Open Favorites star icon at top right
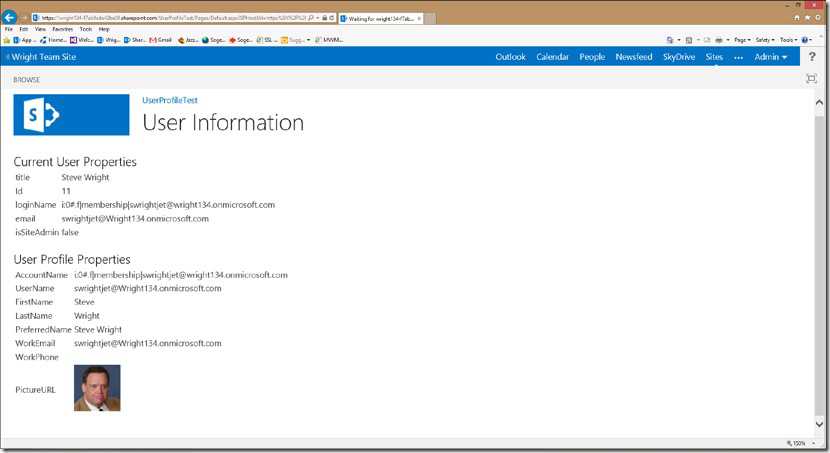Screen dimensions: 830x453 pyautogui.click(x=807, y=17)
